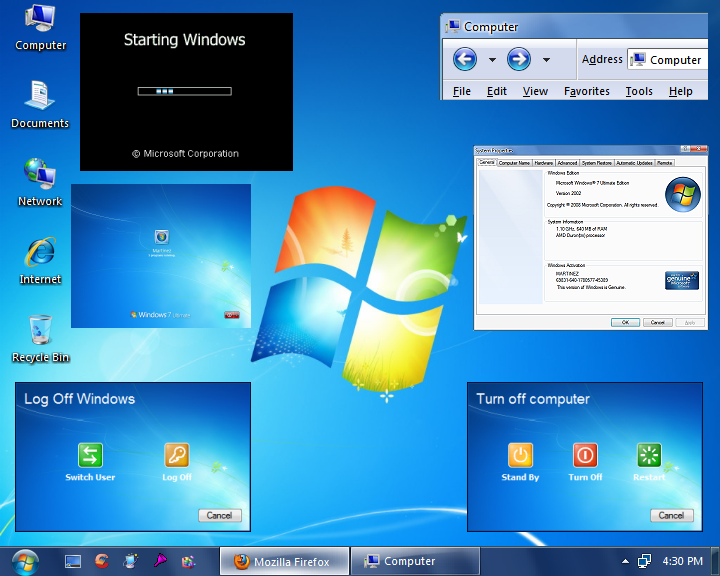Click the Back arrow in Computer window
Viewport: 720px width, 576px height.
point(464,59)
